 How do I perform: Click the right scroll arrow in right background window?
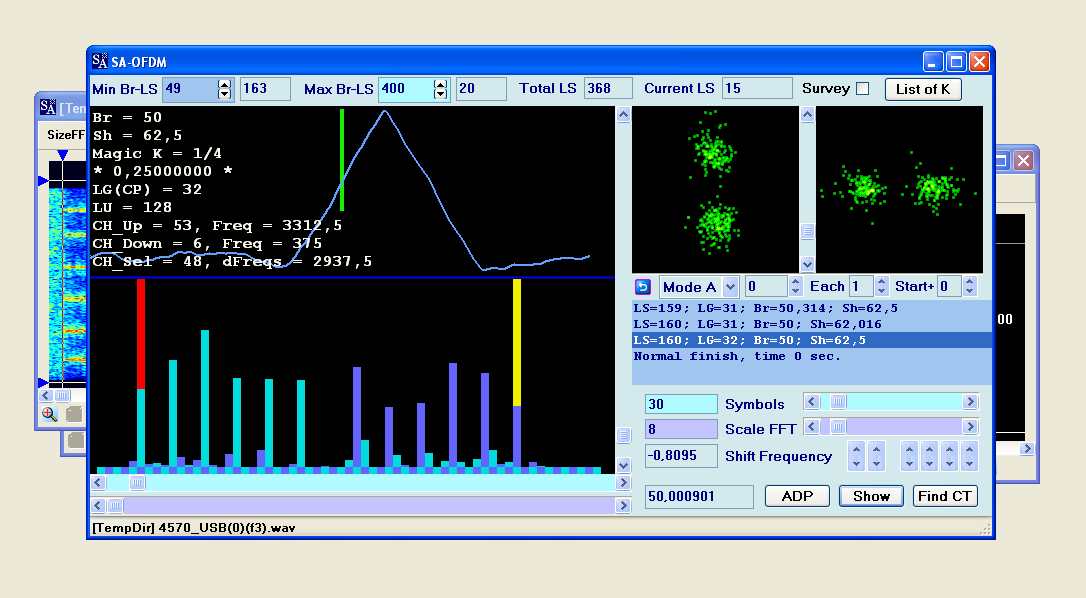pos(1027,448)
